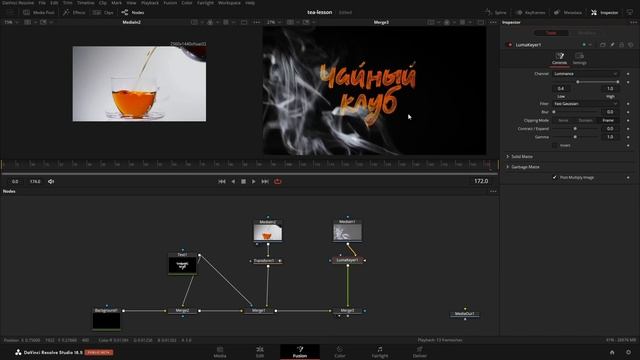The image size is (640, 360).
Task: Select the Merge1 node
Action: point(258,311)
